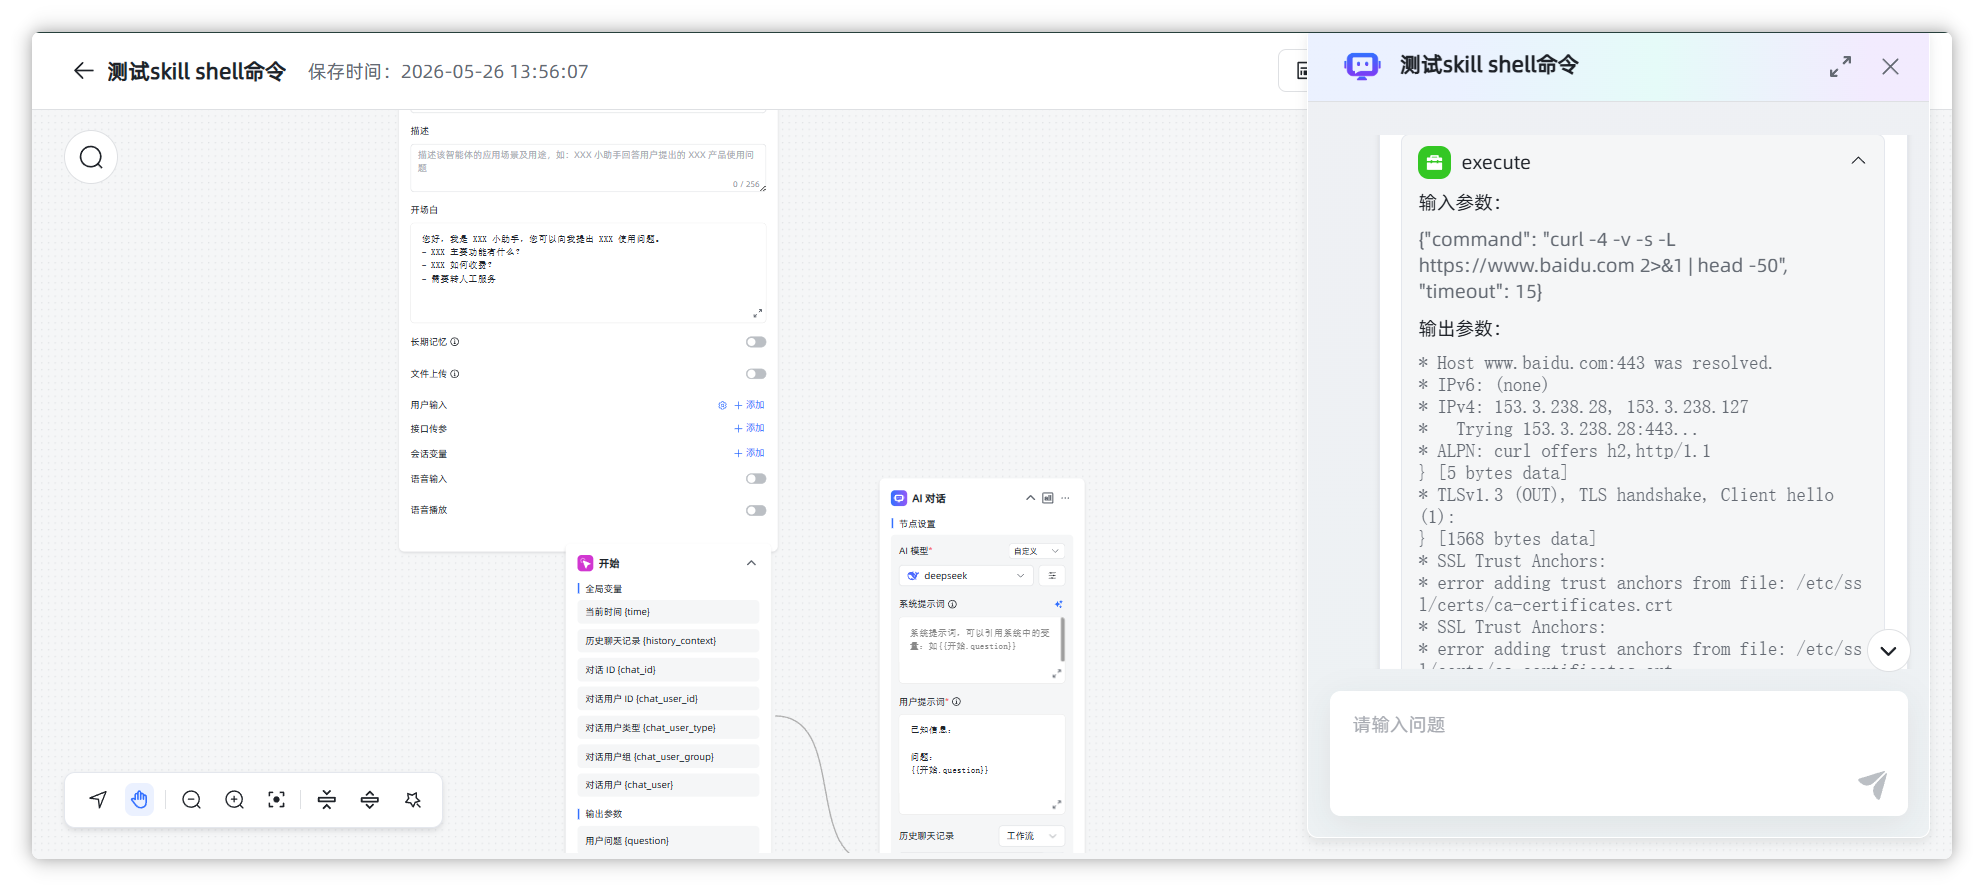The height and width of the screenshot is (891, 1984).
Task: Collapse the 开始 node
Action: 751,564
